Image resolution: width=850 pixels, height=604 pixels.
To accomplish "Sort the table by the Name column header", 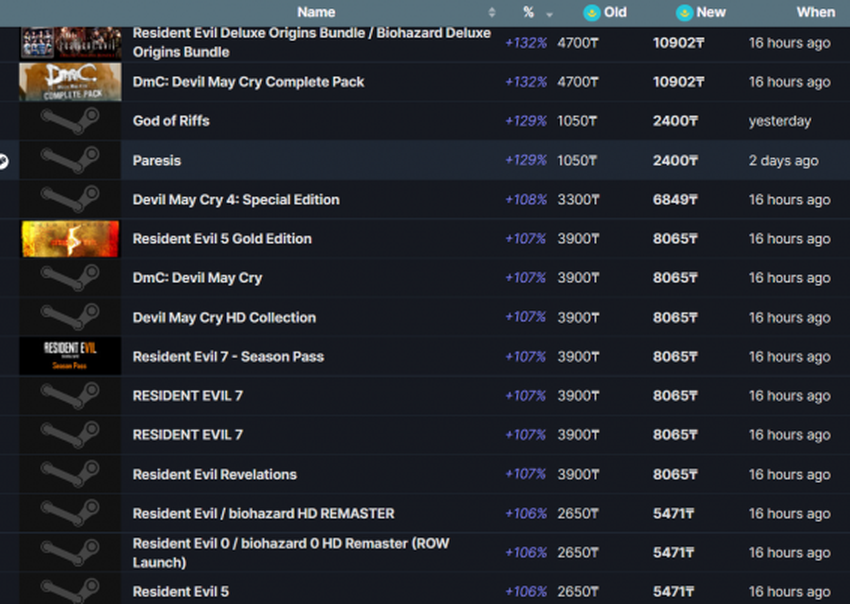I will coord(316,12).
